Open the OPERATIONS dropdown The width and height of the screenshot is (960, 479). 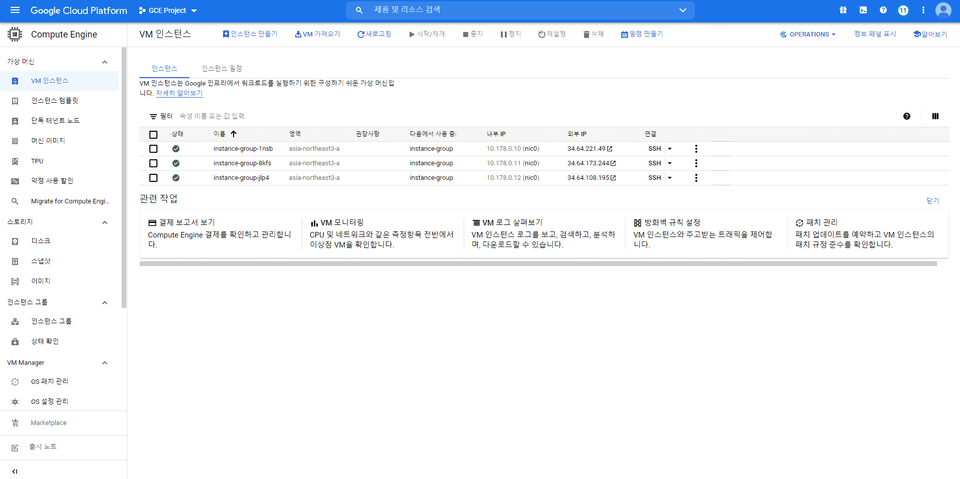click(x=808, y=34)
